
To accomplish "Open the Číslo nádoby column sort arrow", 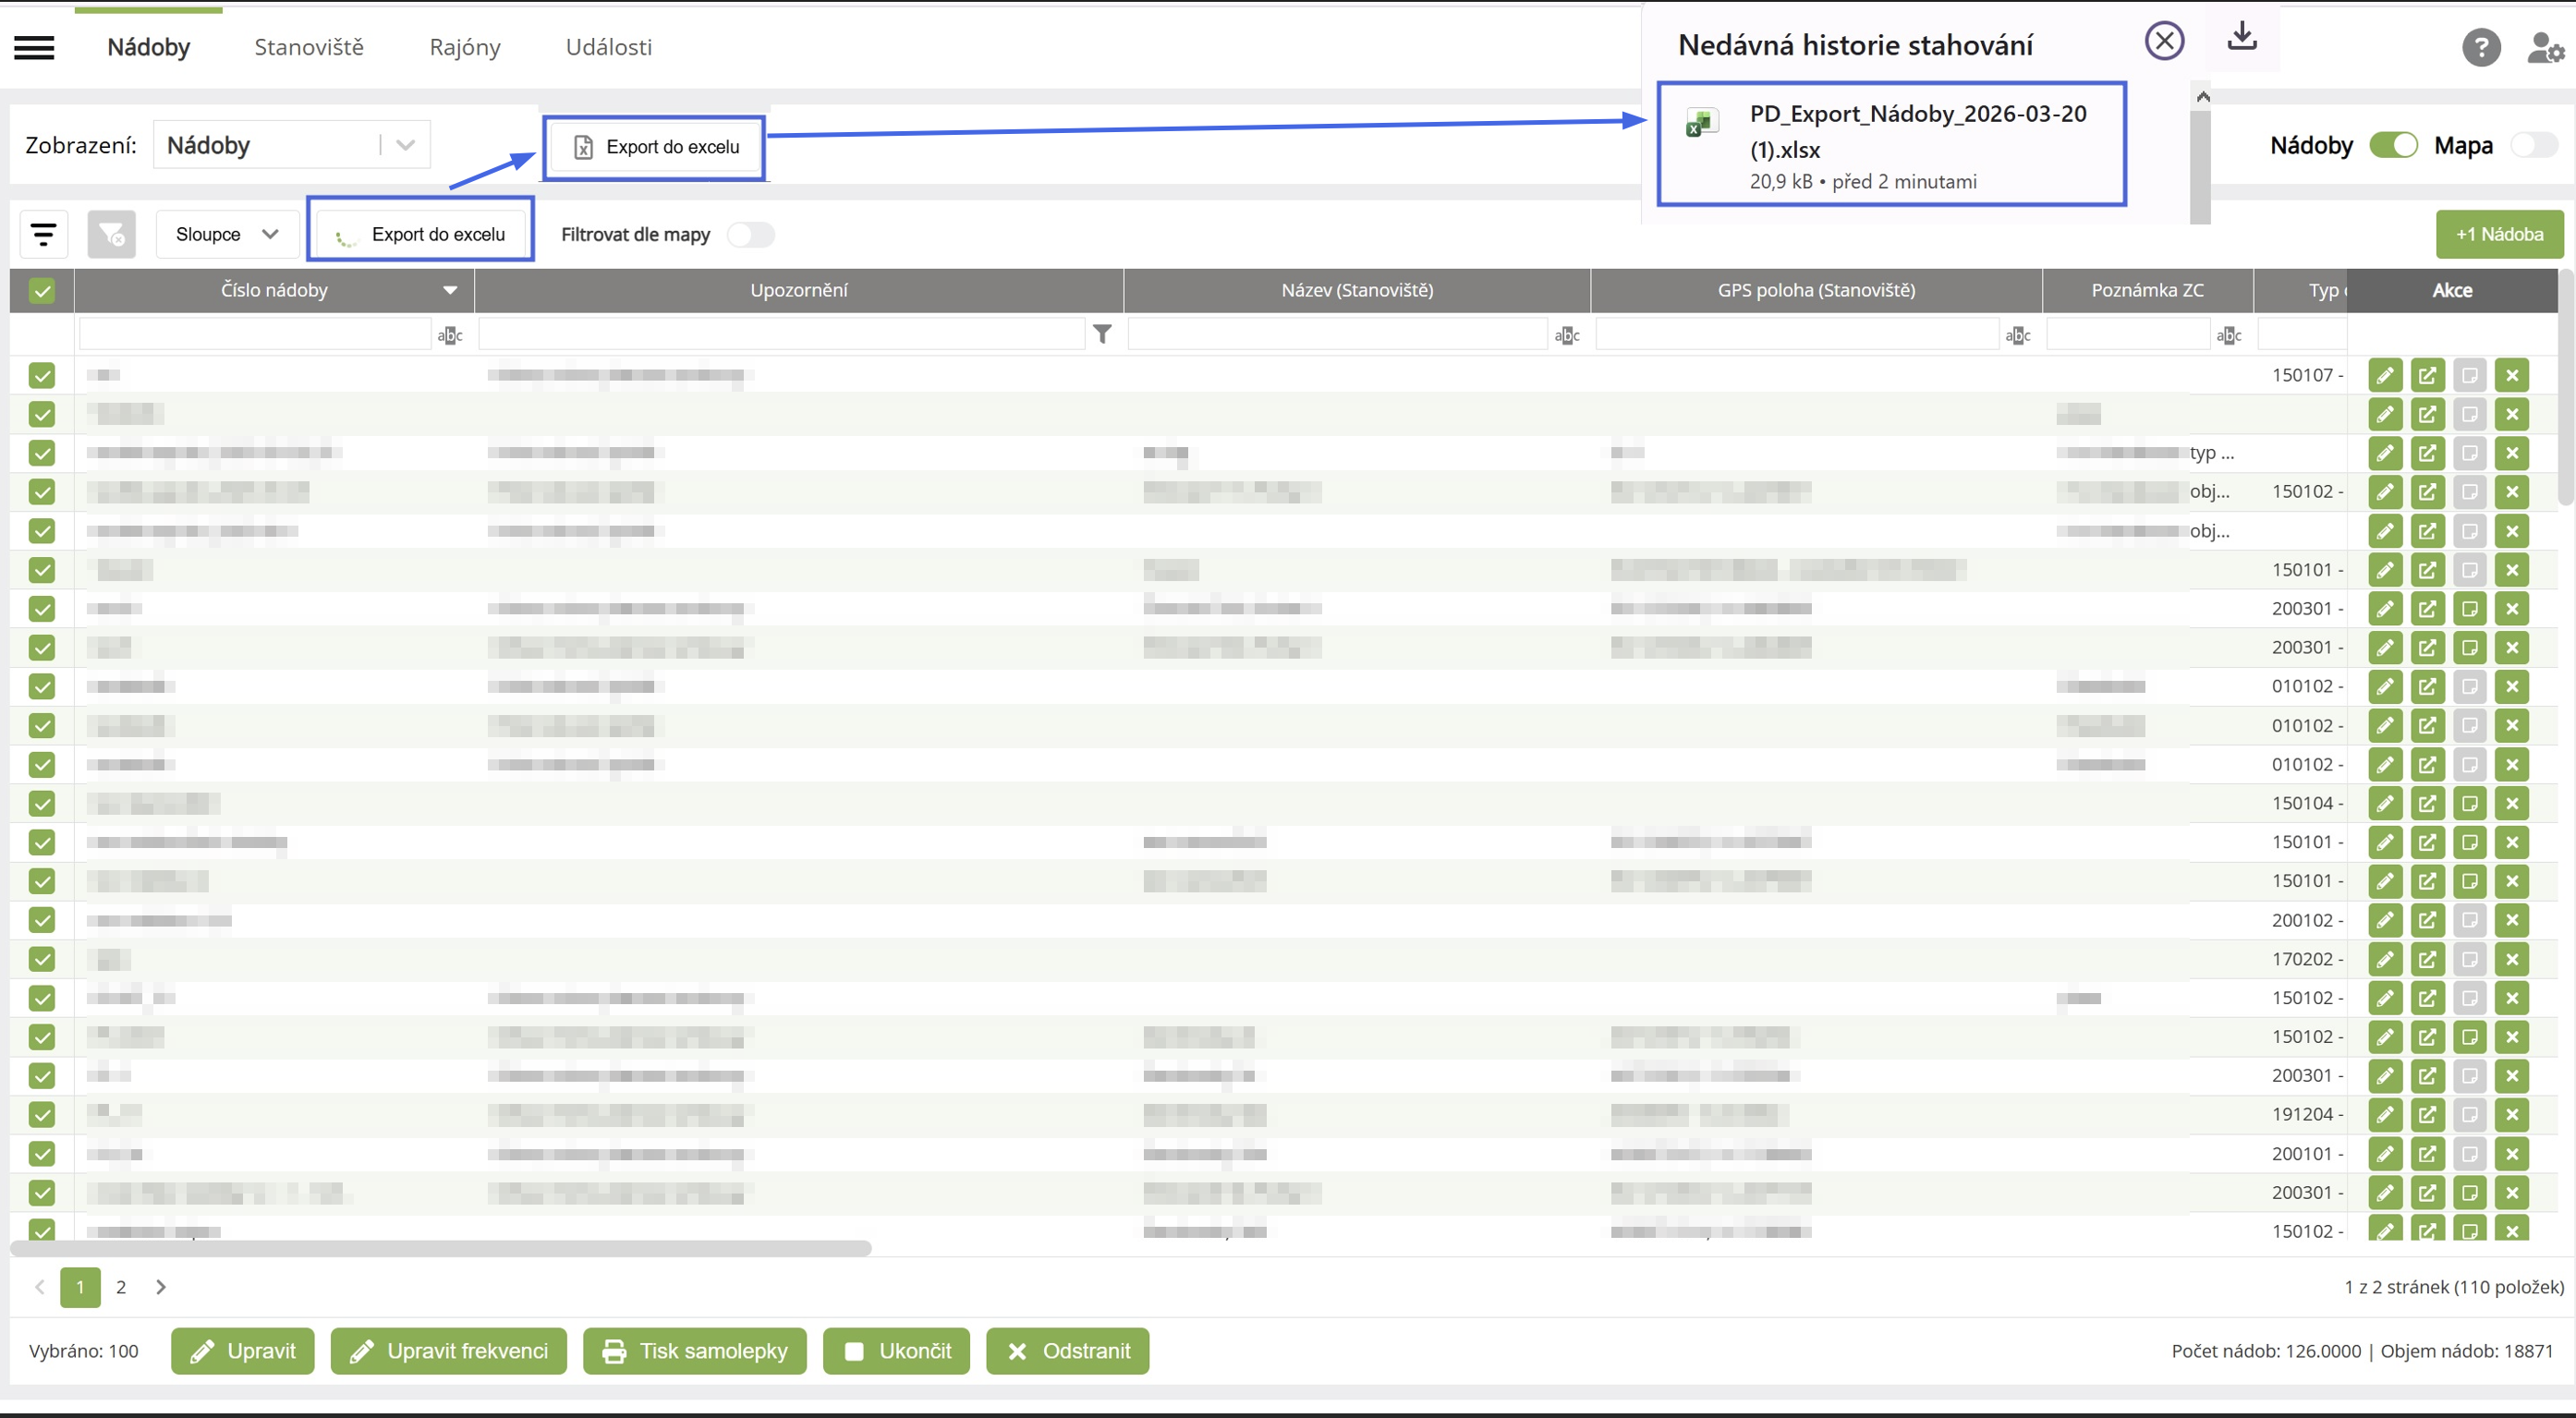I will coord(450,291).
